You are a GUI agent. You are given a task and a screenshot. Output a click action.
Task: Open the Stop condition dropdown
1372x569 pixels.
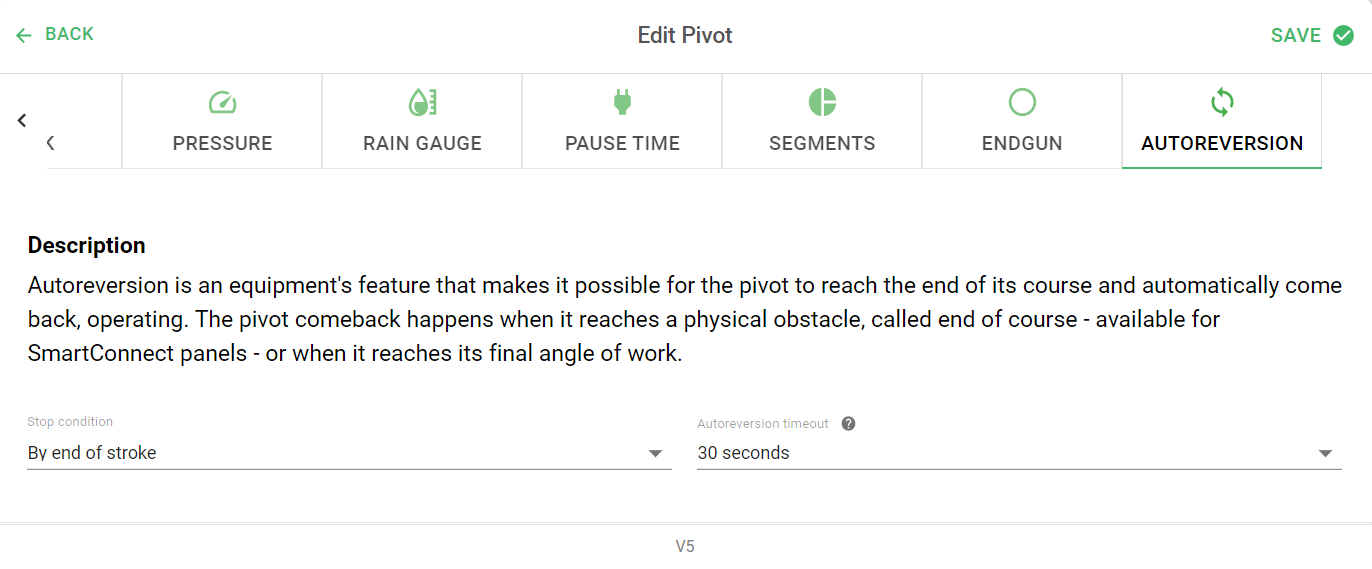(349, 453)
